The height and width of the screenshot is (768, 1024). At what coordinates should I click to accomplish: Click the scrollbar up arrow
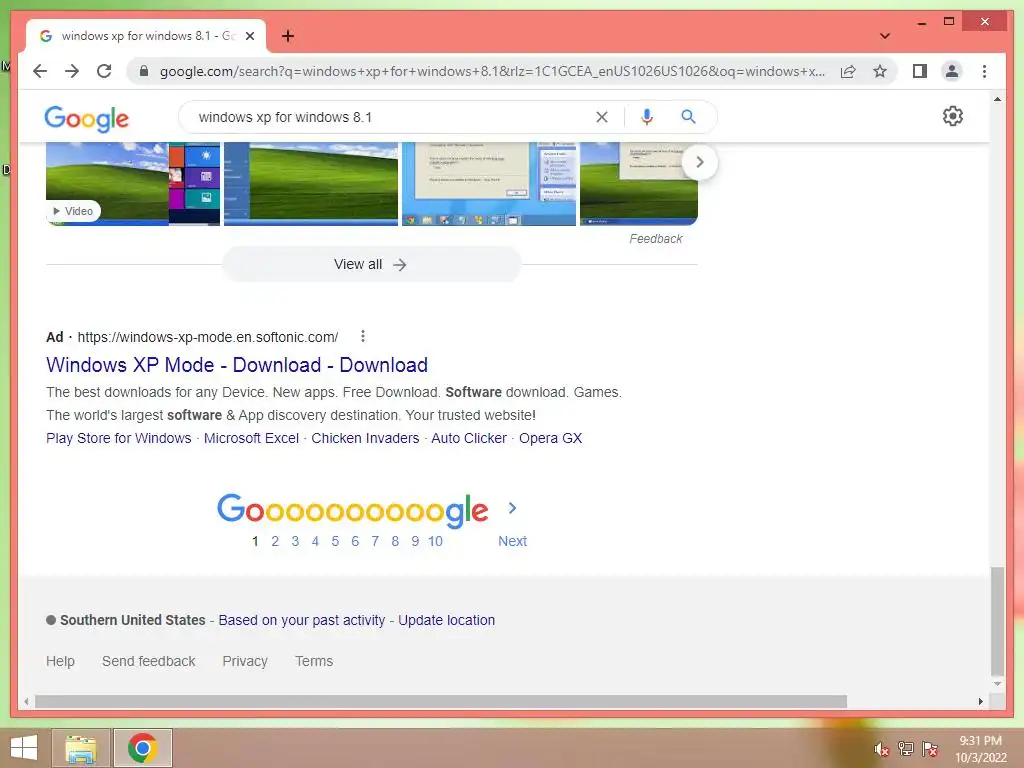[997, 99]
